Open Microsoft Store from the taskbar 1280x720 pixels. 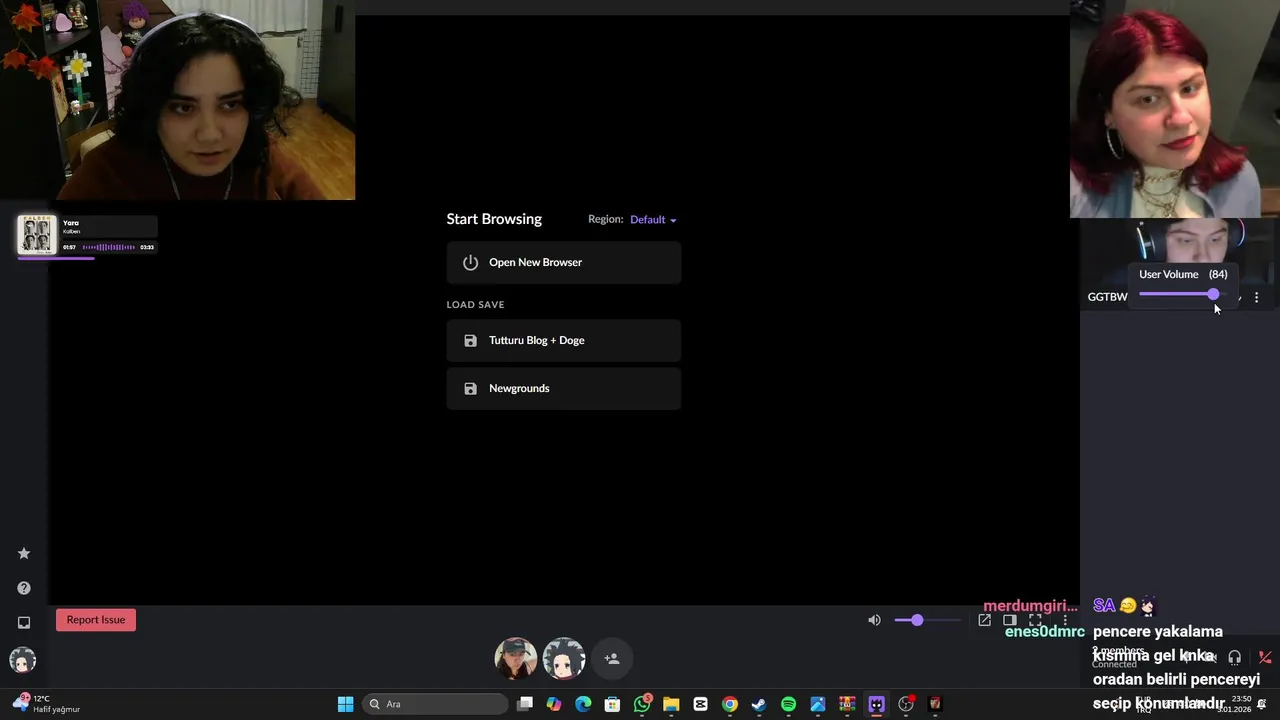[x=612, y=704]
